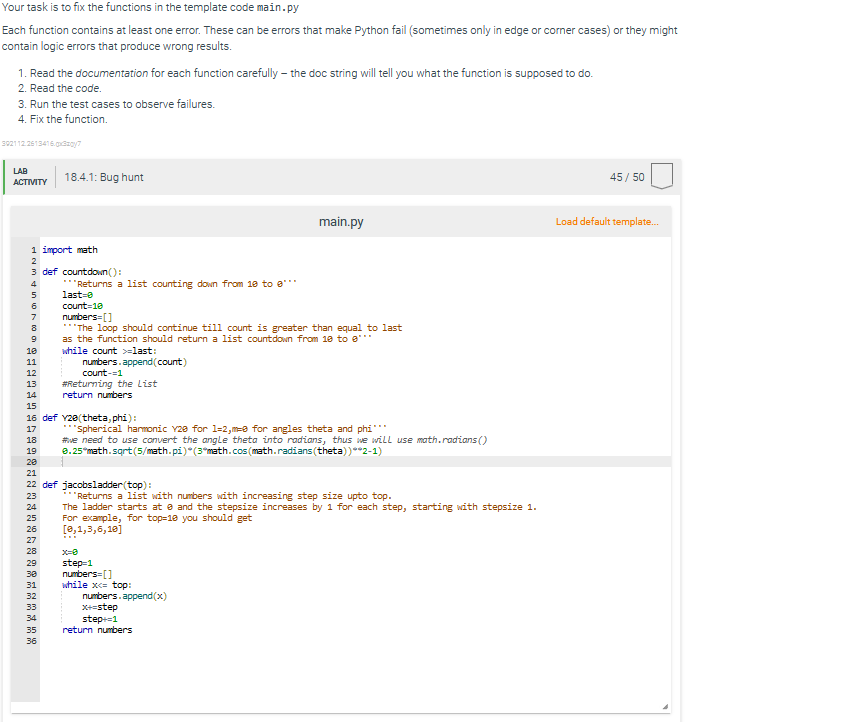This screenshot has height=722, width=856.
Task: Click the main.py file title
Action: (341, 222)
